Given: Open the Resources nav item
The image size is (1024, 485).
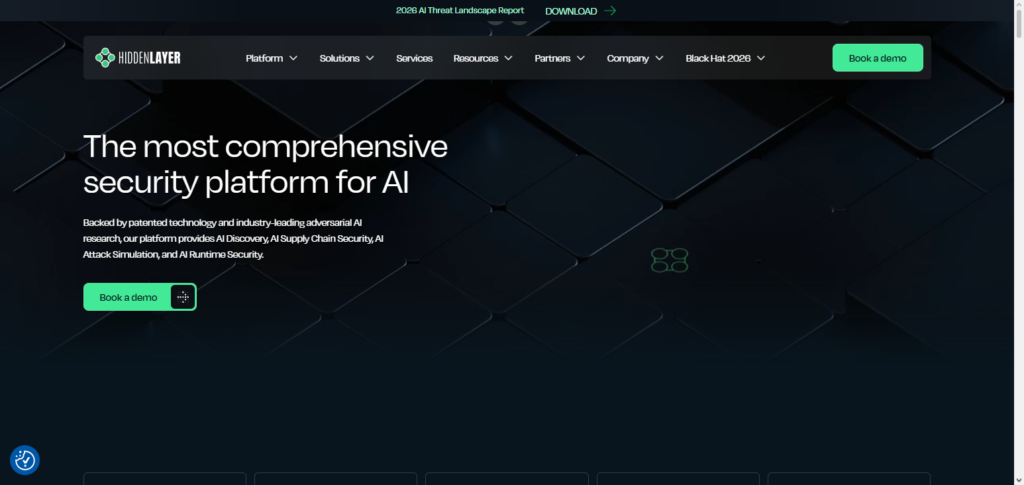Looking at the screenshot, I should tap(476, 58).
